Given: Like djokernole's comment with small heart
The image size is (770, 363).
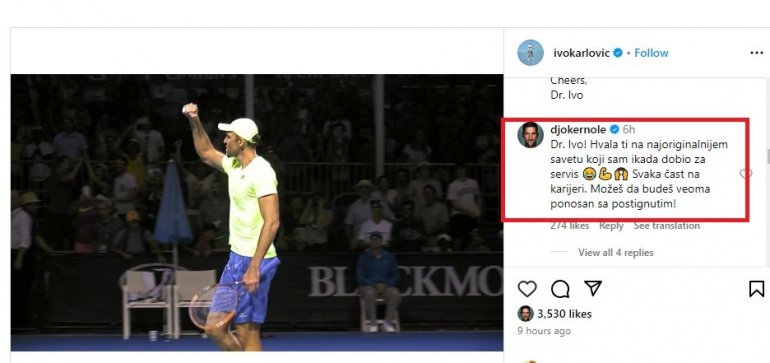Looking at the screenshot, I should [x=745, y=173].
